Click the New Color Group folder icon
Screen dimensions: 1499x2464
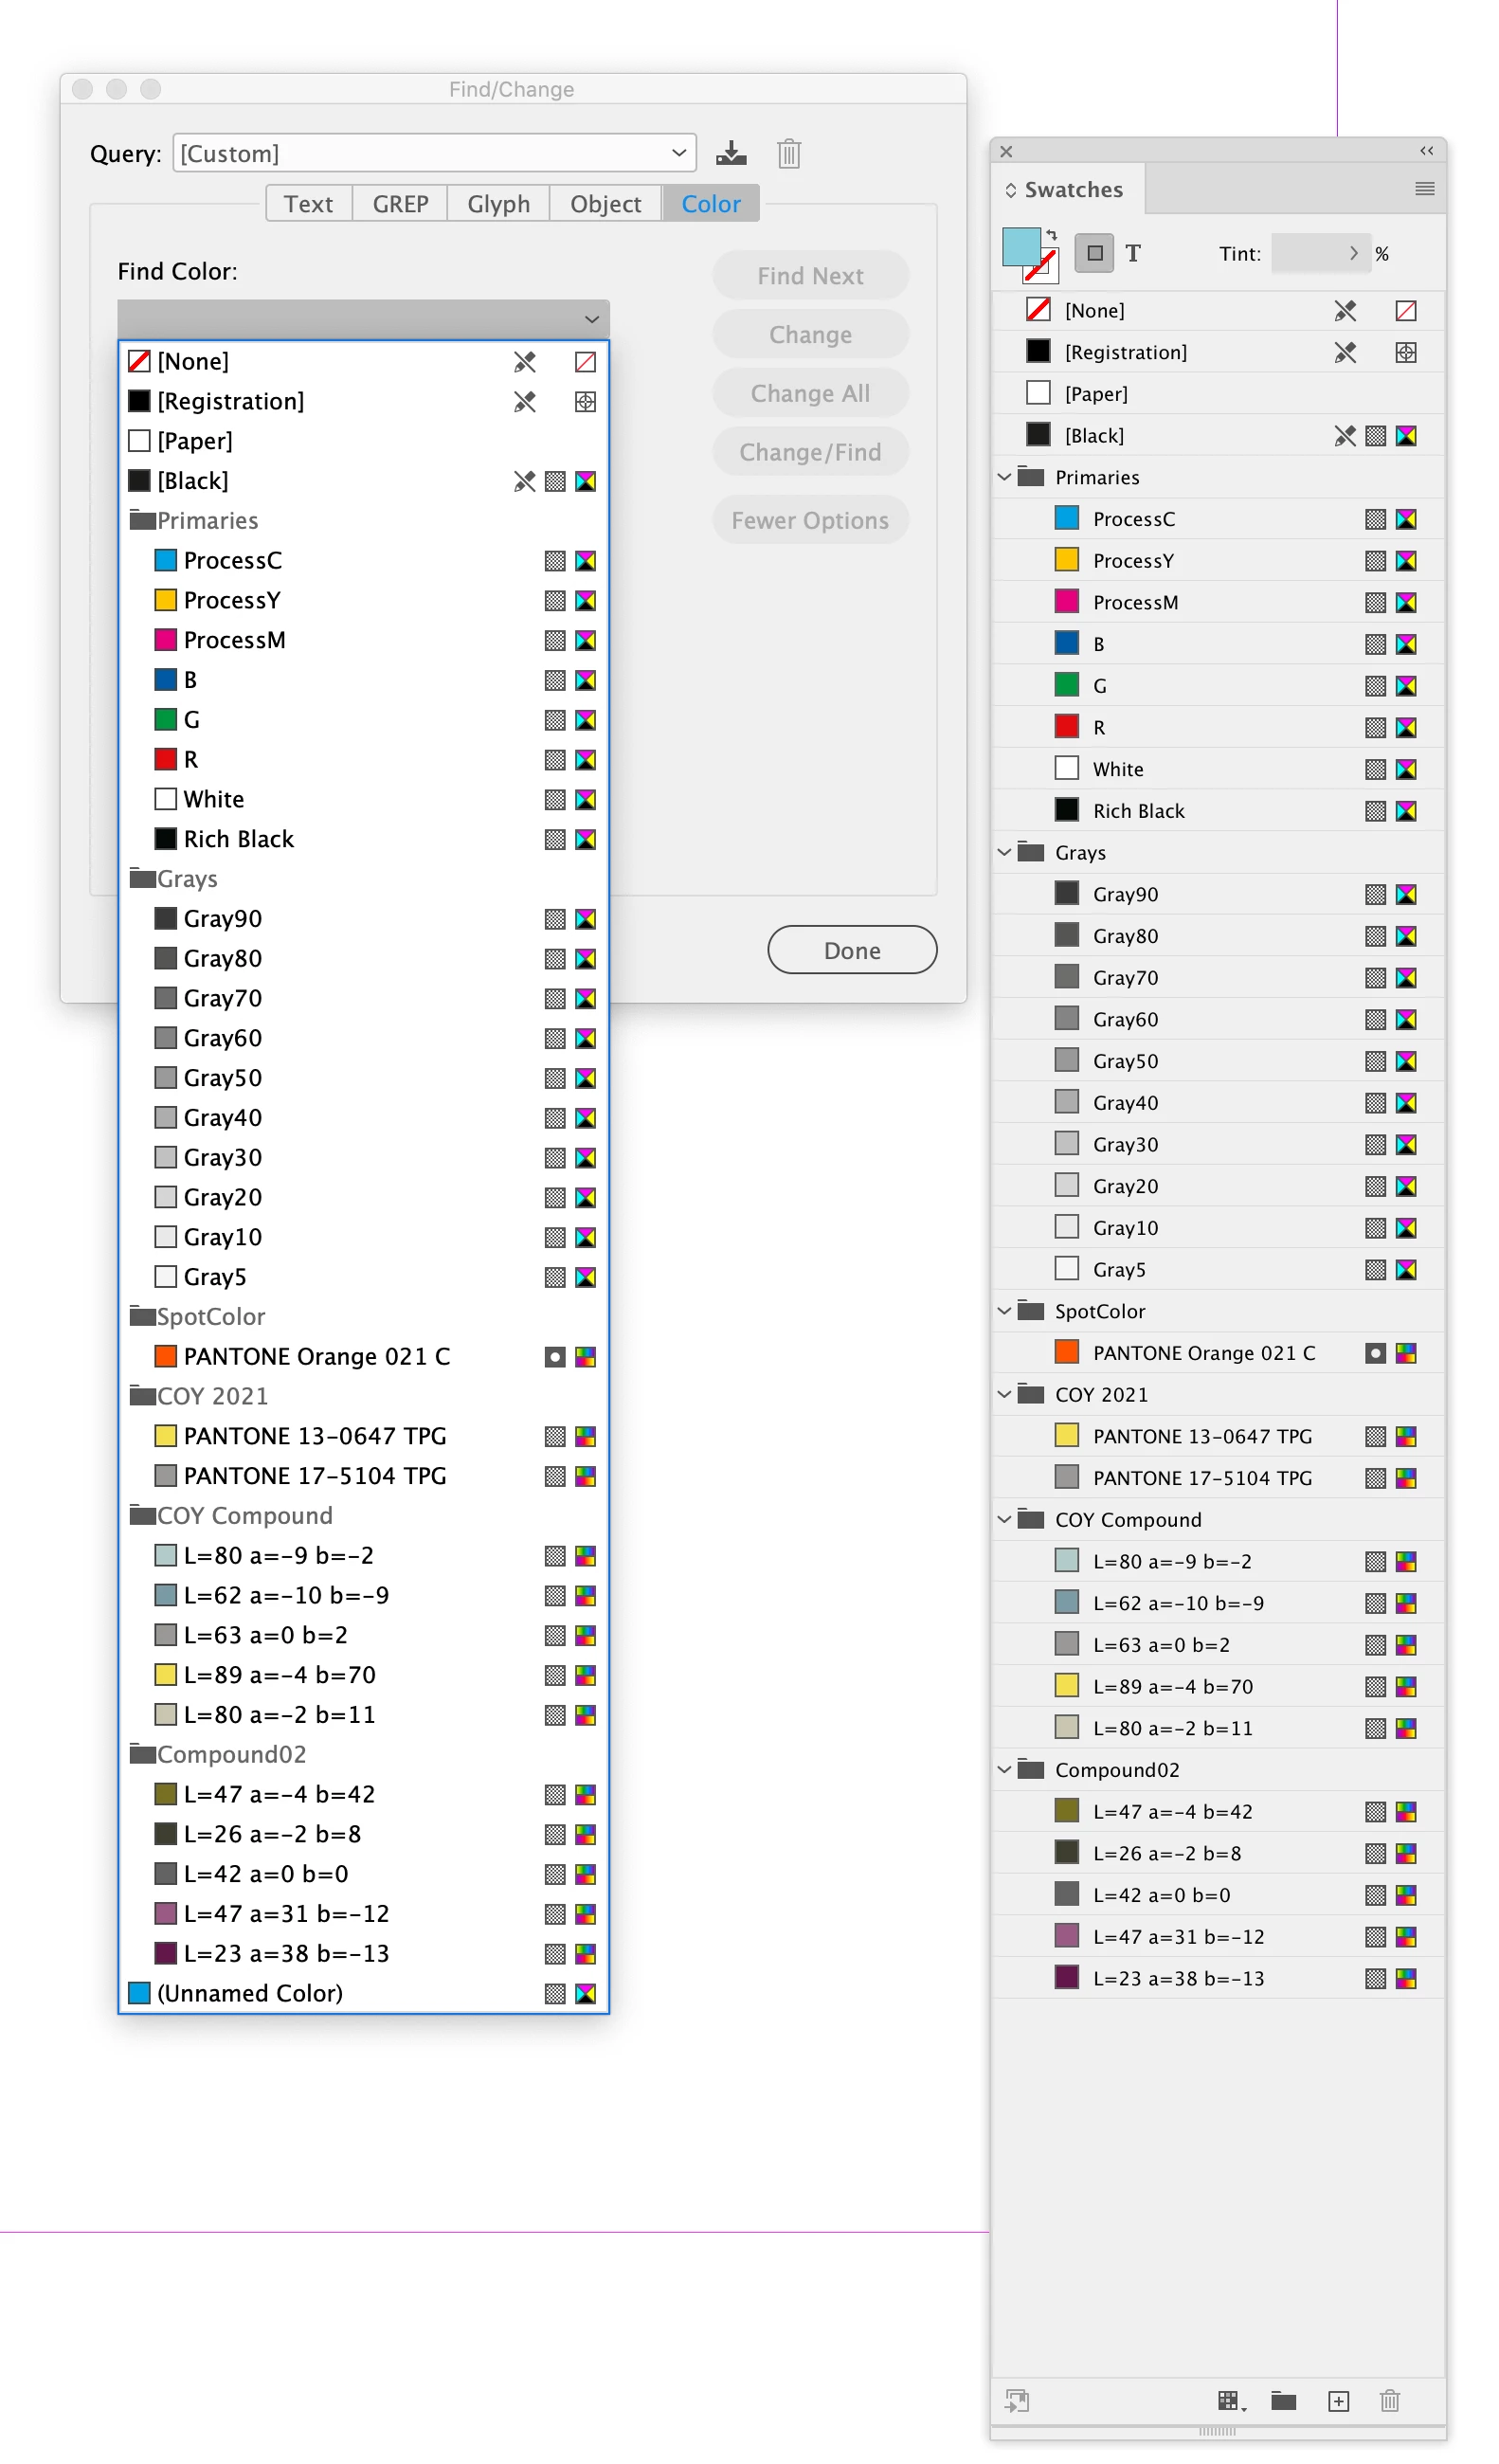pos(1283,2401)
